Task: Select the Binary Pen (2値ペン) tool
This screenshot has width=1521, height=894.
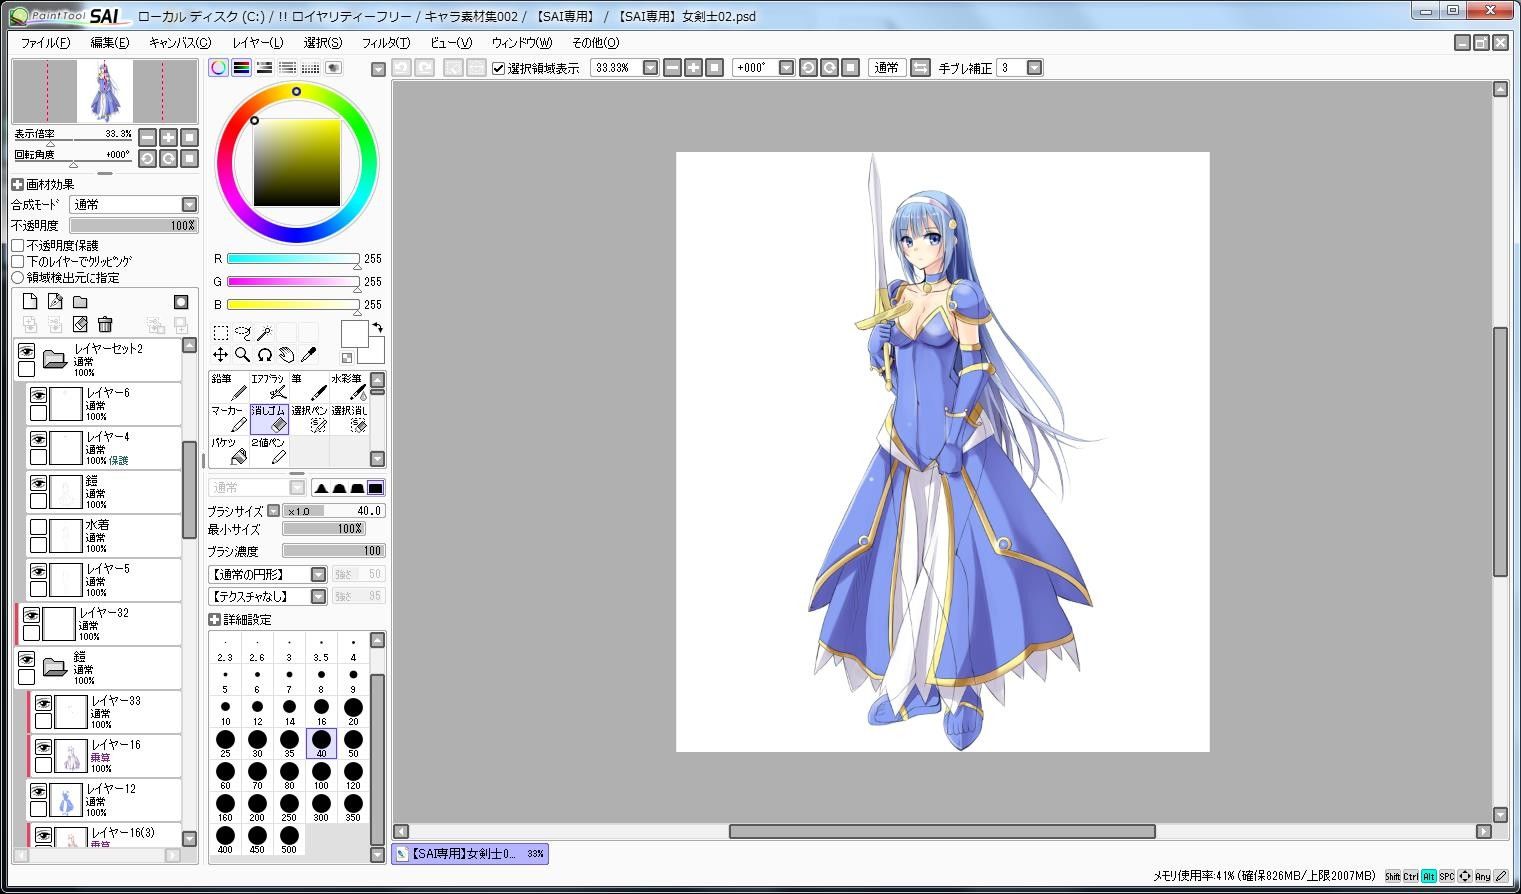Action: [269, 451]
